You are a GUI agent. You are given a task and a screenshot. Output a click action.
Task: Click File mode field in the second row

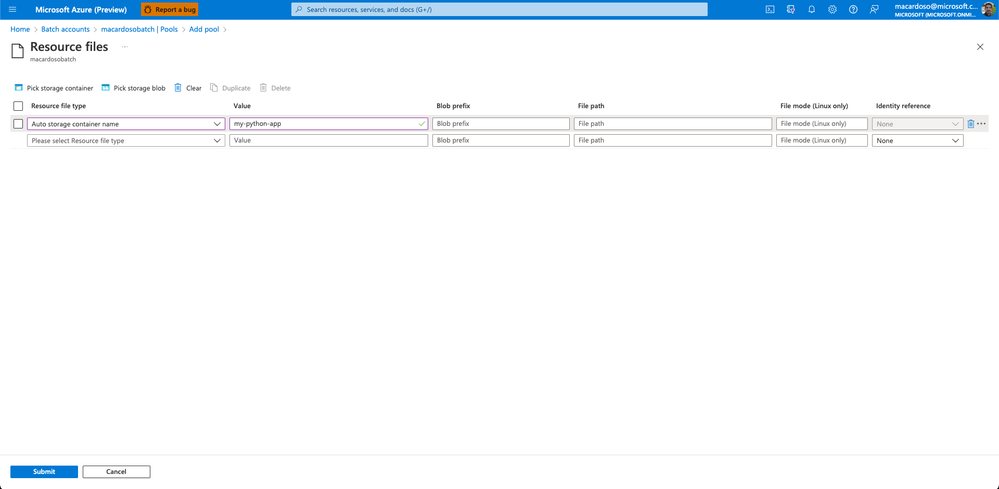click(x=822, y=141)
